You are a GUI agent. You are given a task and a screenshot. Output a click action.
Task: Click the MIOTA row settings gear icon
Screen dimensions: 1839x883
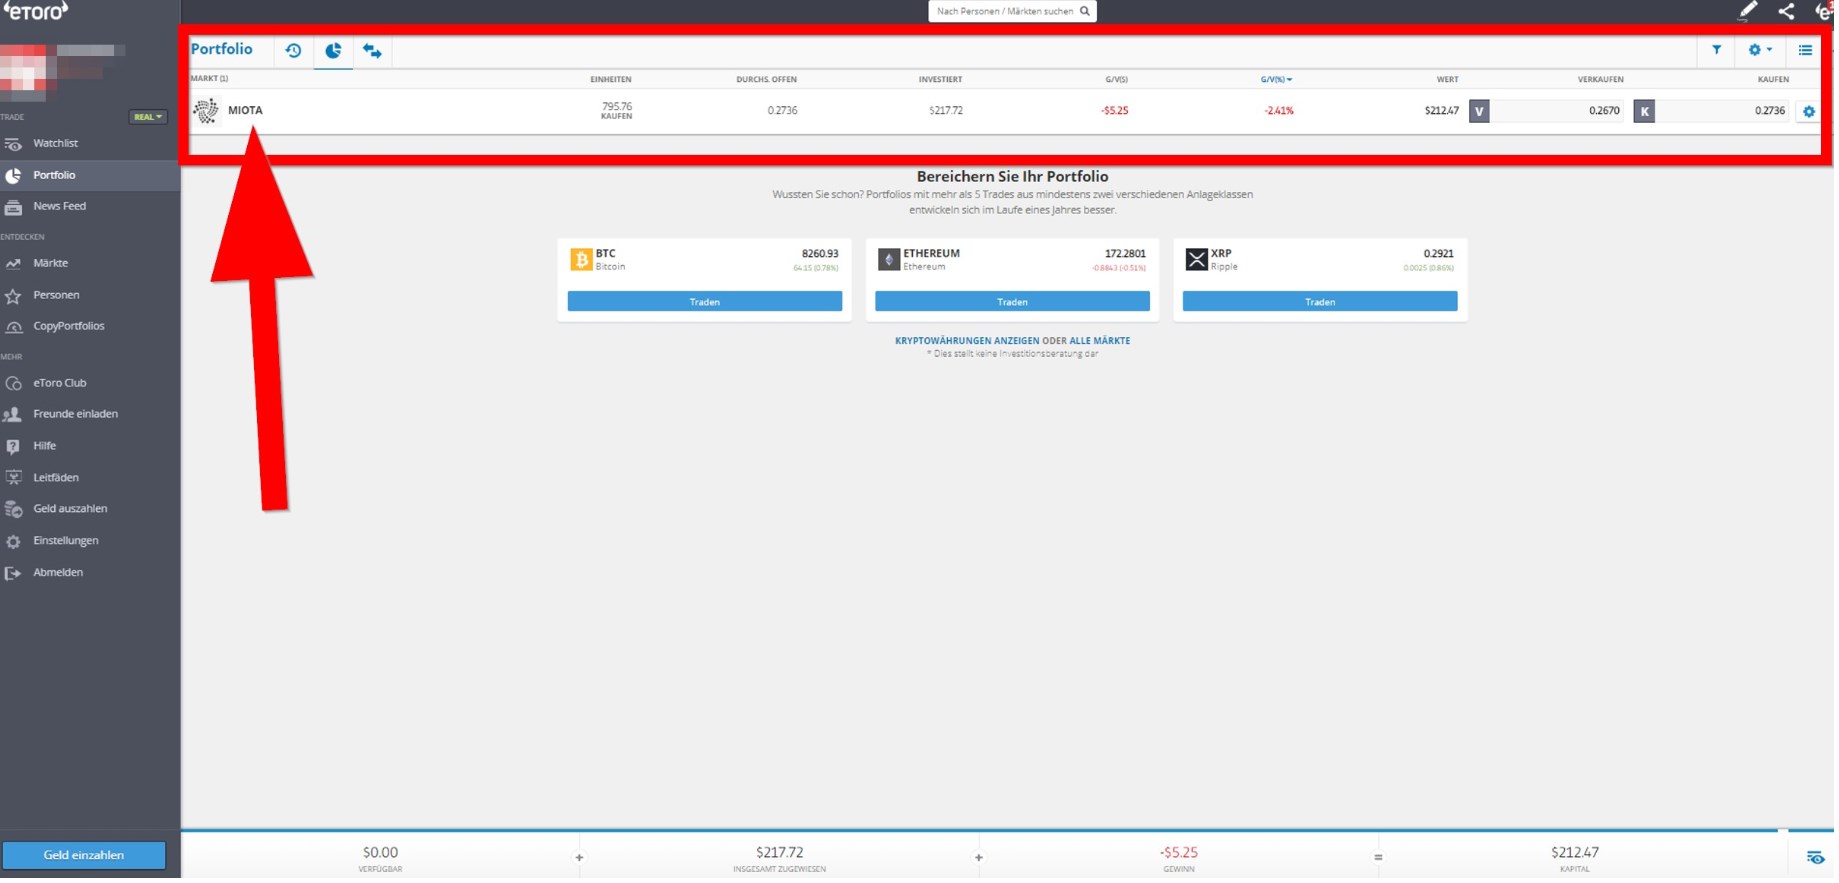1808,112
